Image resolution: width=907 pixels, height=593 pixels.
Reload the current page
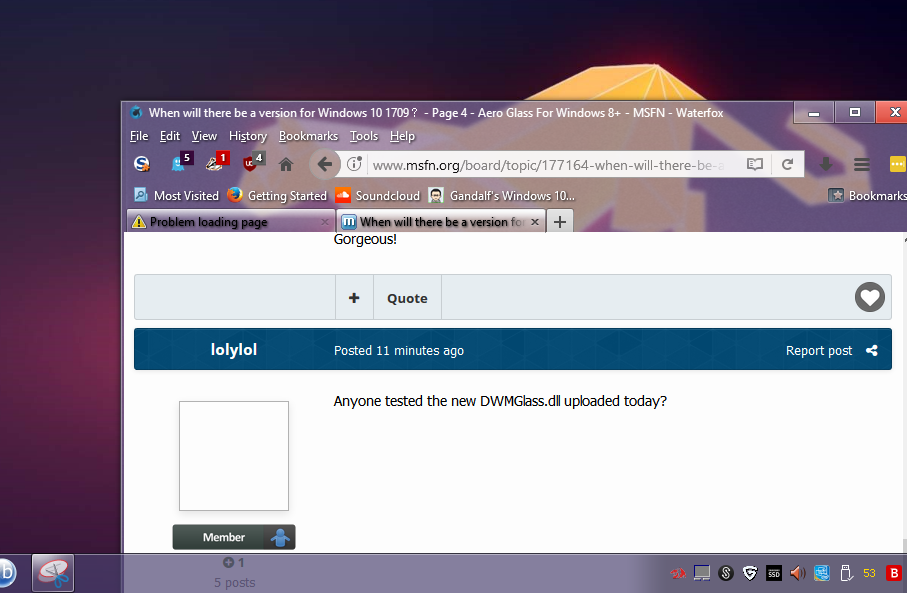point(787,164)
